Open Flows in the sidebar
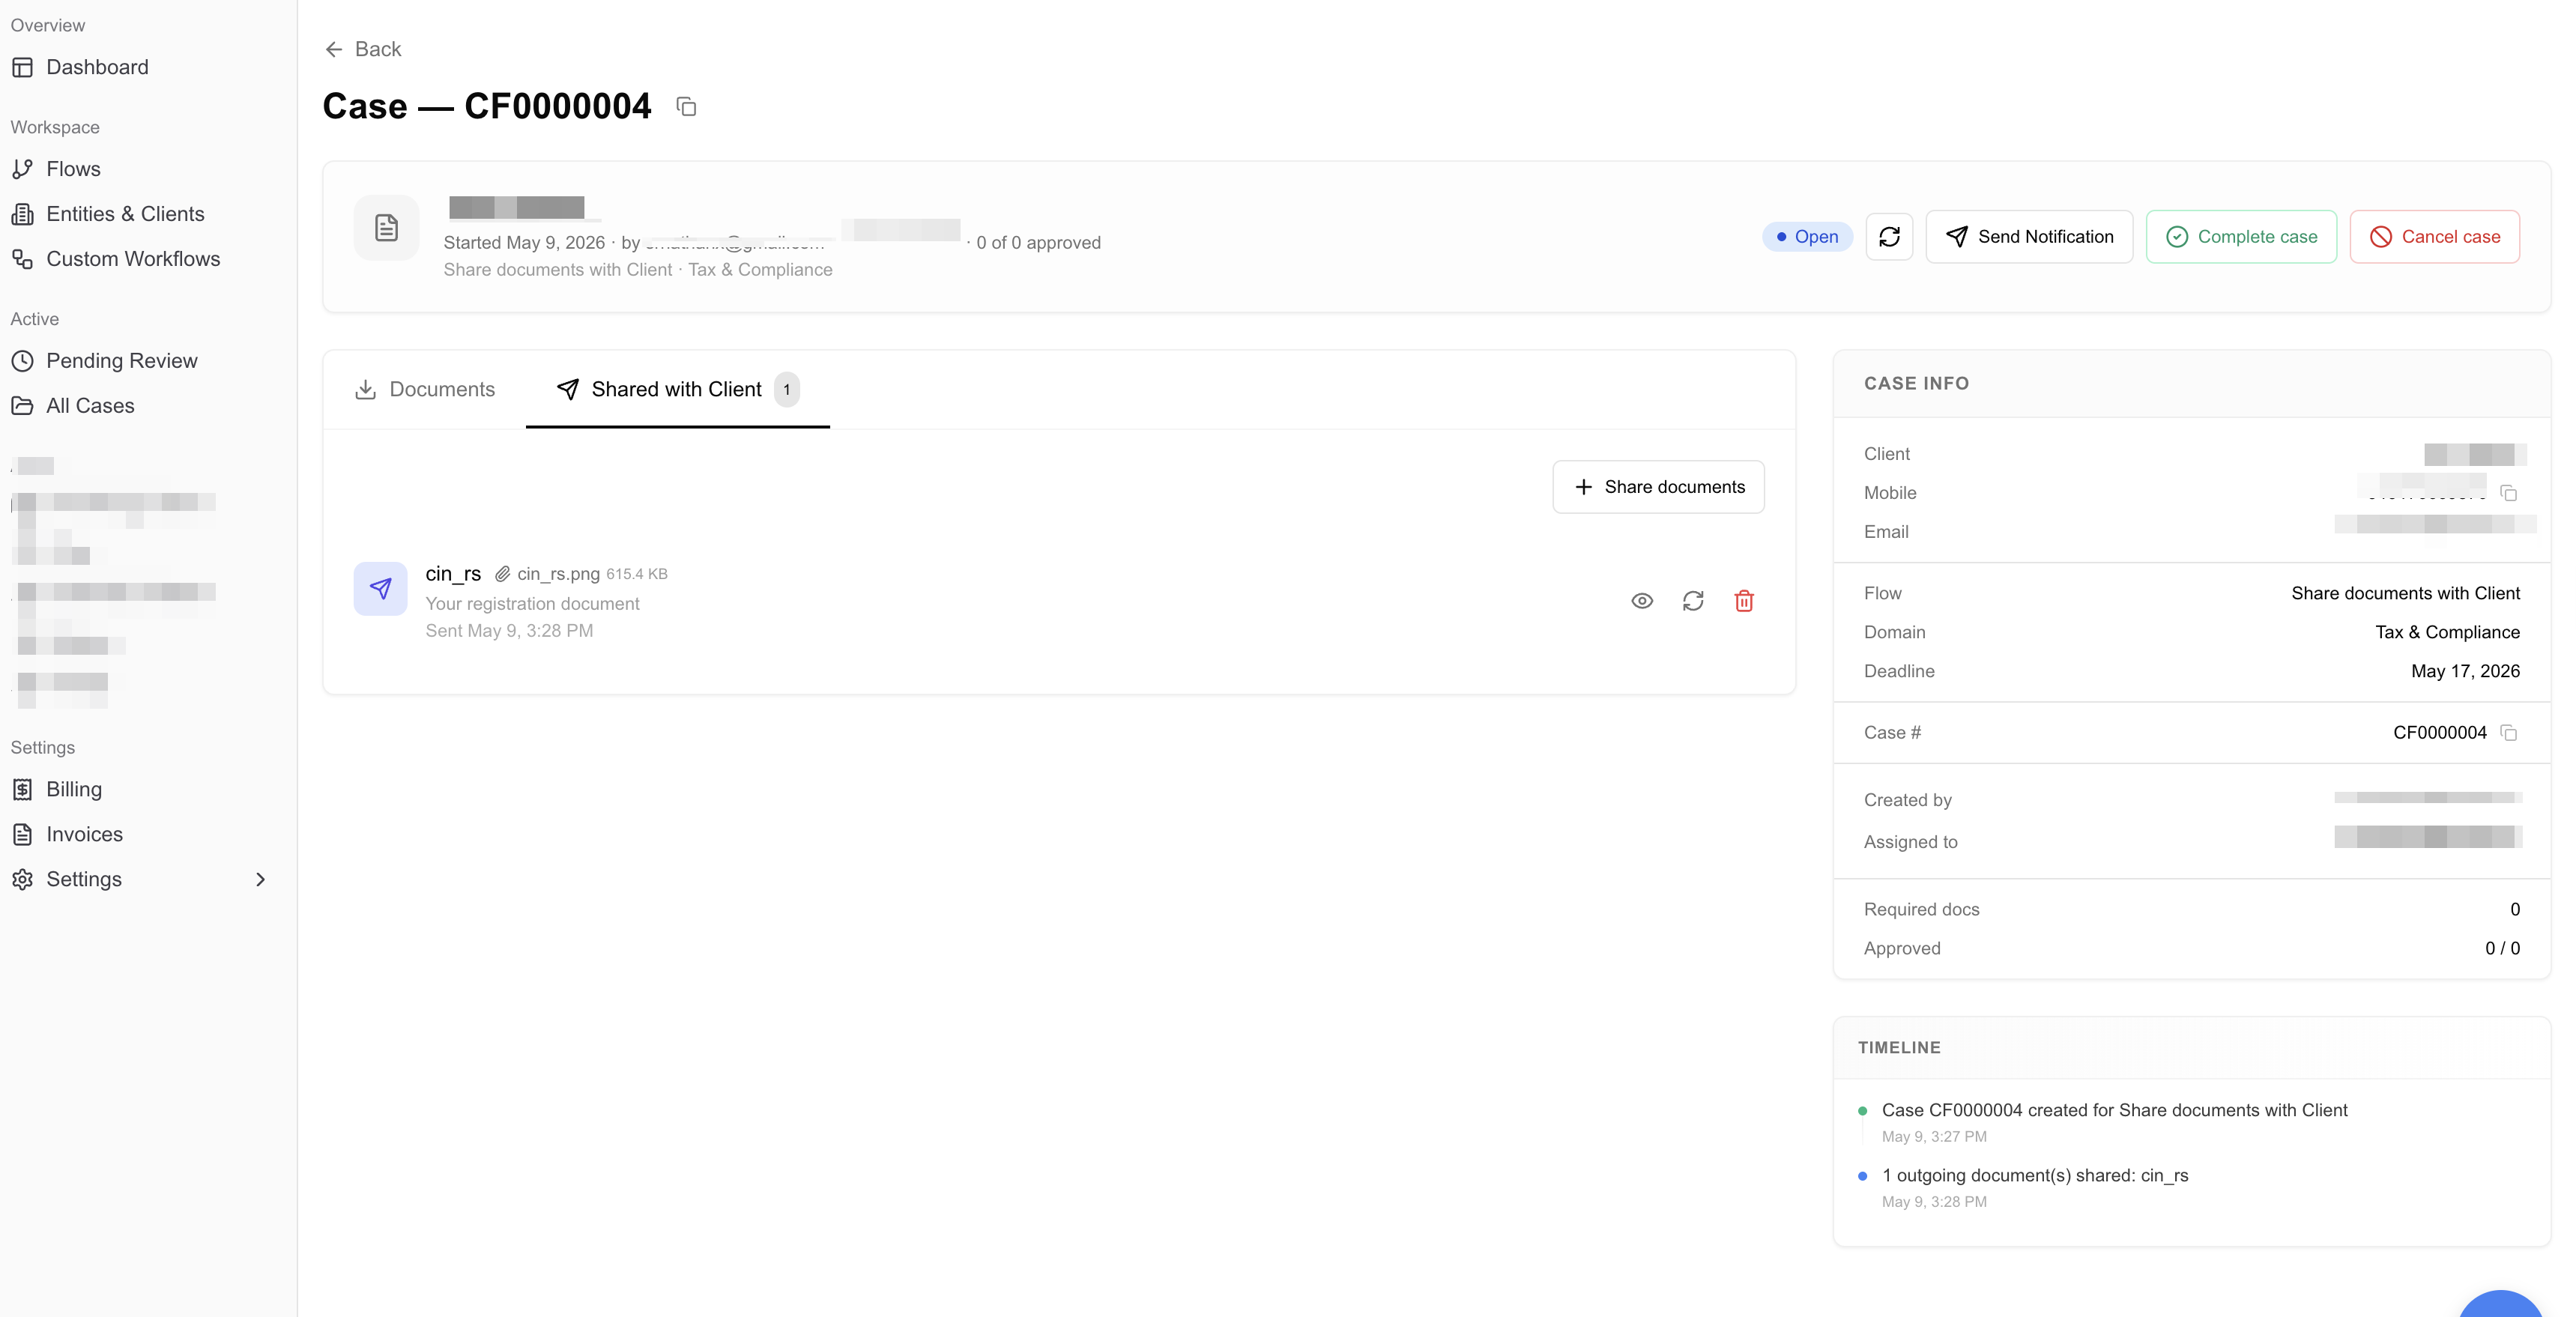 click(x=73, y=169)
